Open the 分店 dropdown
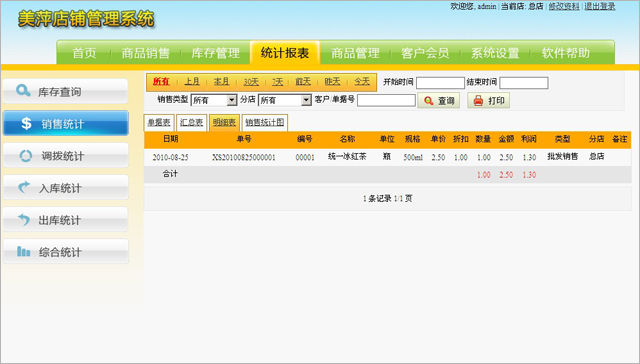This screenshot has width=640, height=364. click(x=285, y=100)
